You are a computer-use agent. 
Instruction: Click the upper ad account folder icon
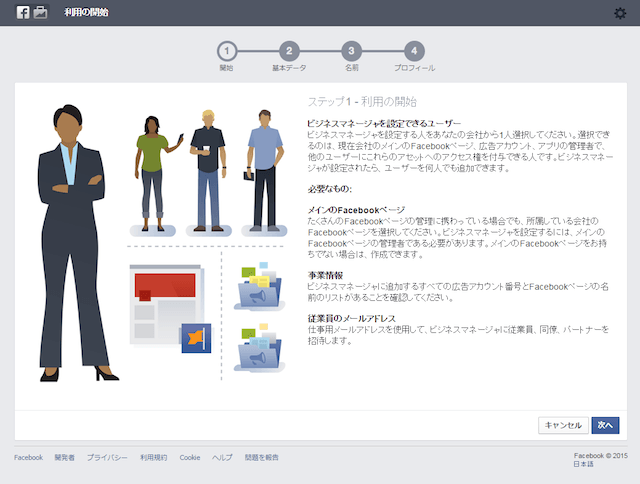[259, 286]
